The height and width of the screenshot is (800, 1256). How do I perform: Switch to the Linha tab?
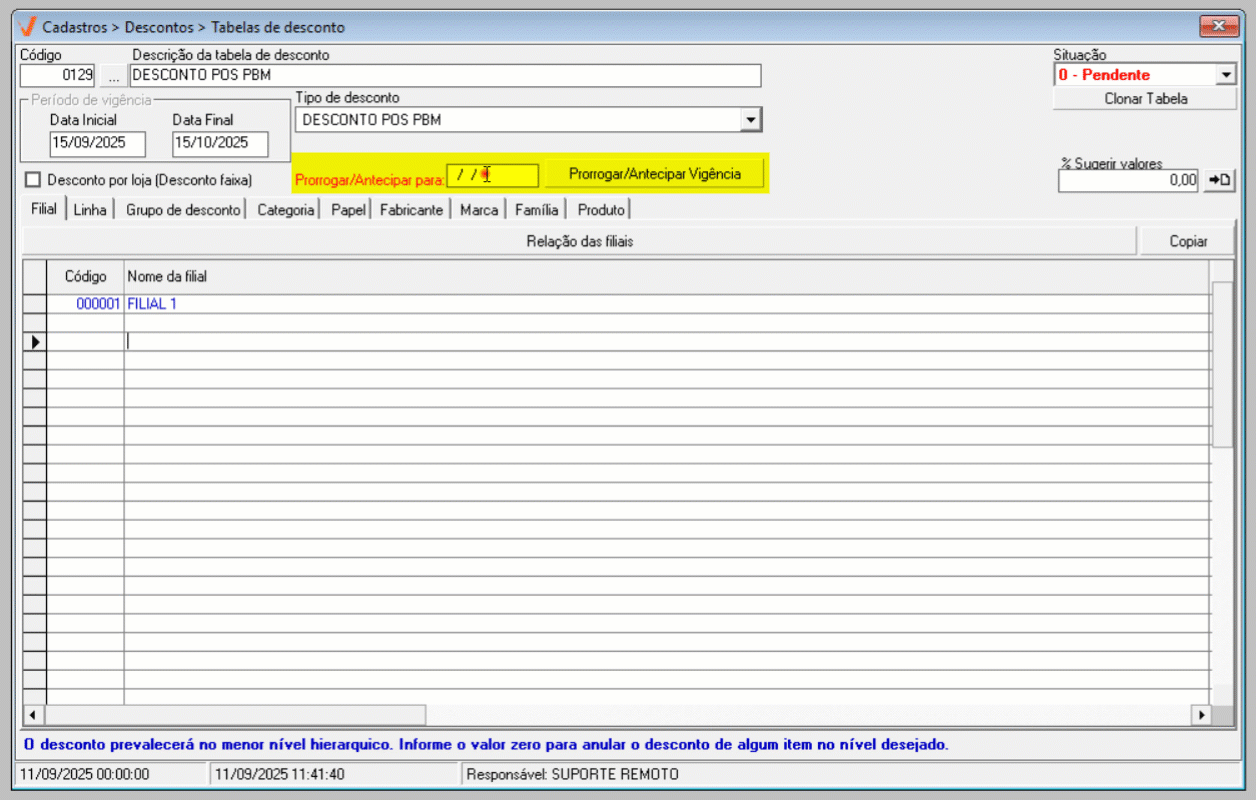[90, 210]
